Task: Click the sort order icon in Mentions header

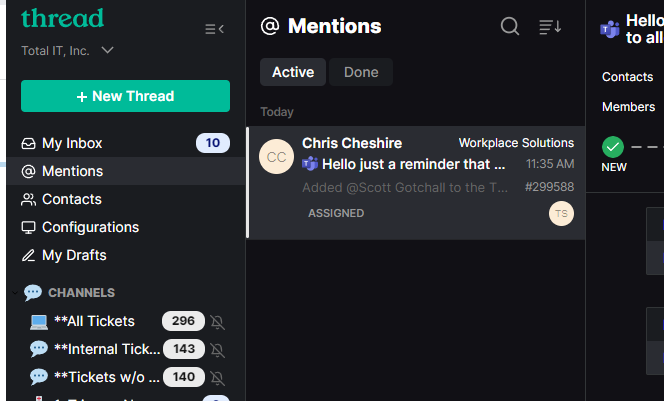Action: (x=550, y=27)
